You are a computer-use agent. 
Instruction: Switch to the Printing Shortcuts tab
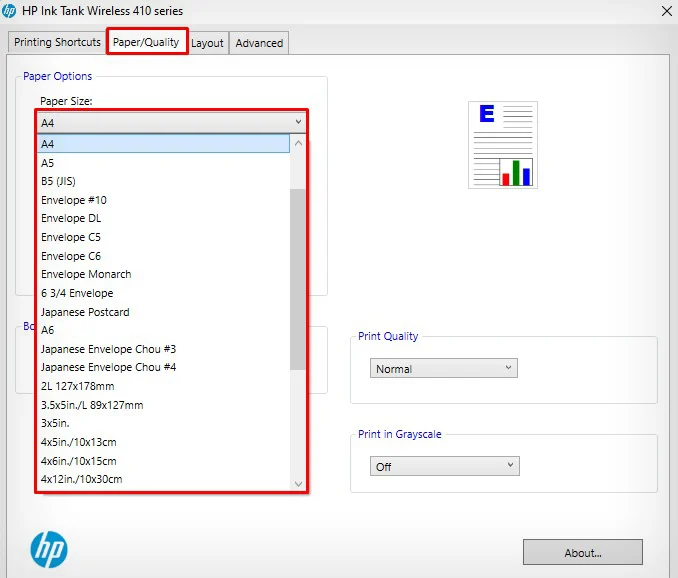click(x=57, y=42)
